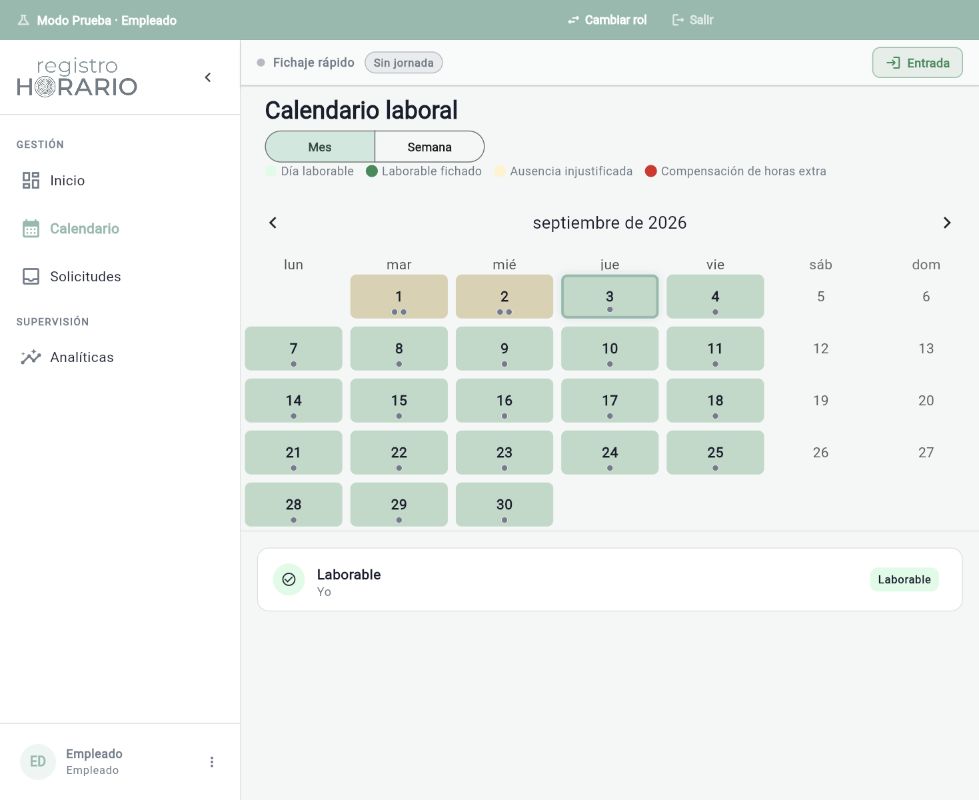
Task: Click the Laborable green badge
Action: [x=904, y=580]
